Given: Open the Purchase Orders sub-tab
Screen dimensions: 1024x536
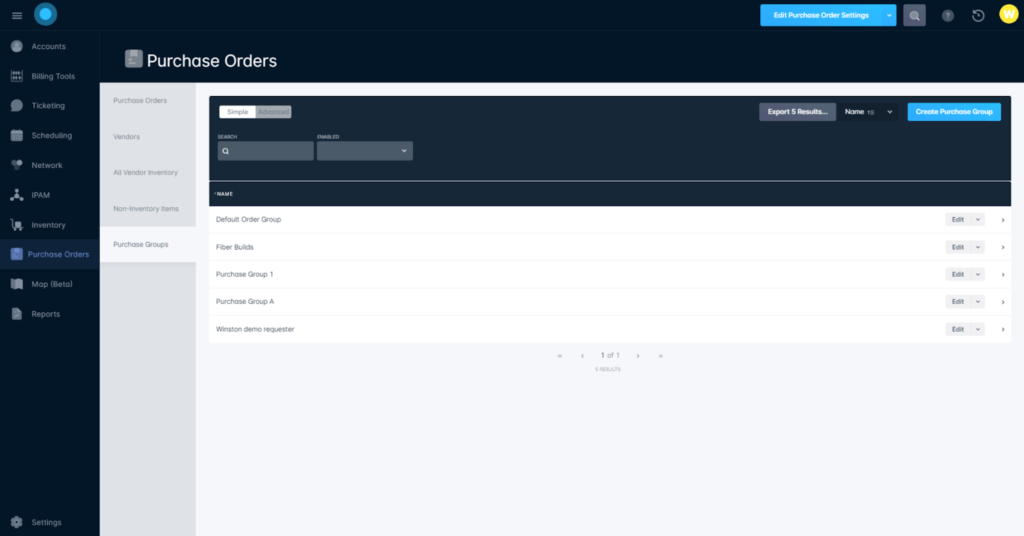Looking at the screenshot, I should (148, 101).
